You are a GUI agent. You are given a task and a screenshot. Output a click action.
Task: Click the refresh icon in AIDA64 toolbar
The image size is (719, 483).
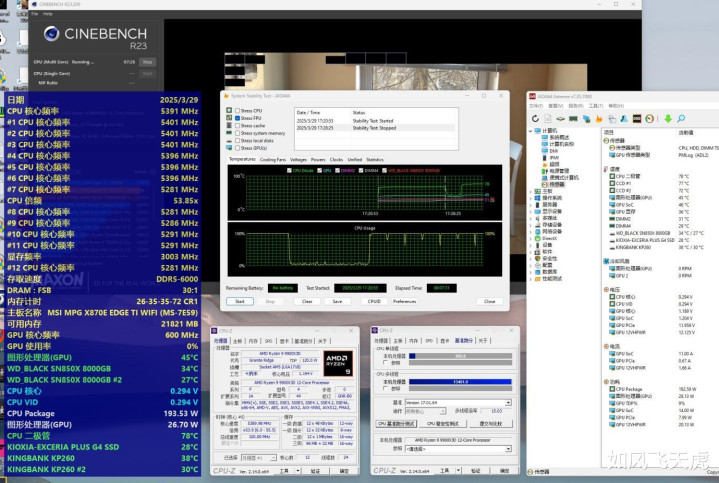coord(535,118)
